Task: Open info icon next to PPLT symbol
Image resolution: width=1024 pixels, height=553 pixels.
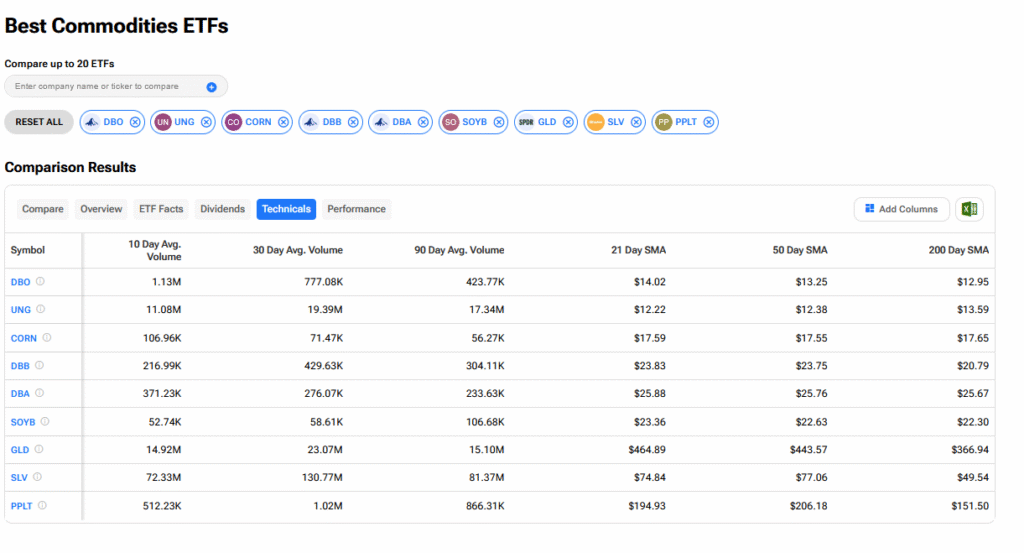Action: tap(42, 505)
